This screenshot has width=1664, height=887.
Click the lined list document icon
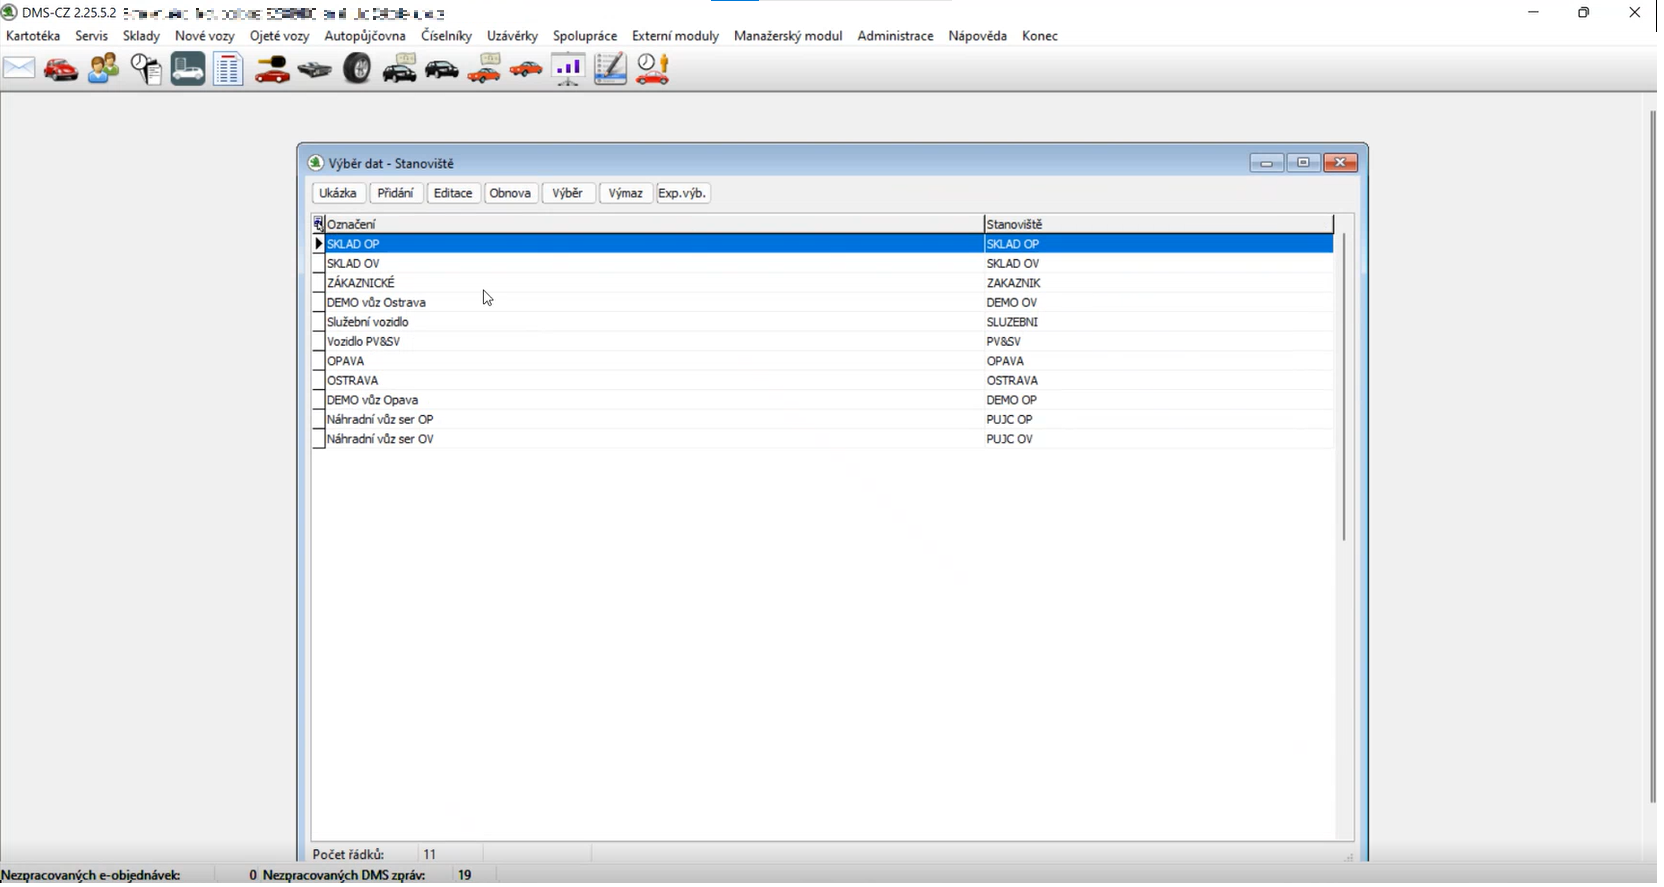click(228, 69)
